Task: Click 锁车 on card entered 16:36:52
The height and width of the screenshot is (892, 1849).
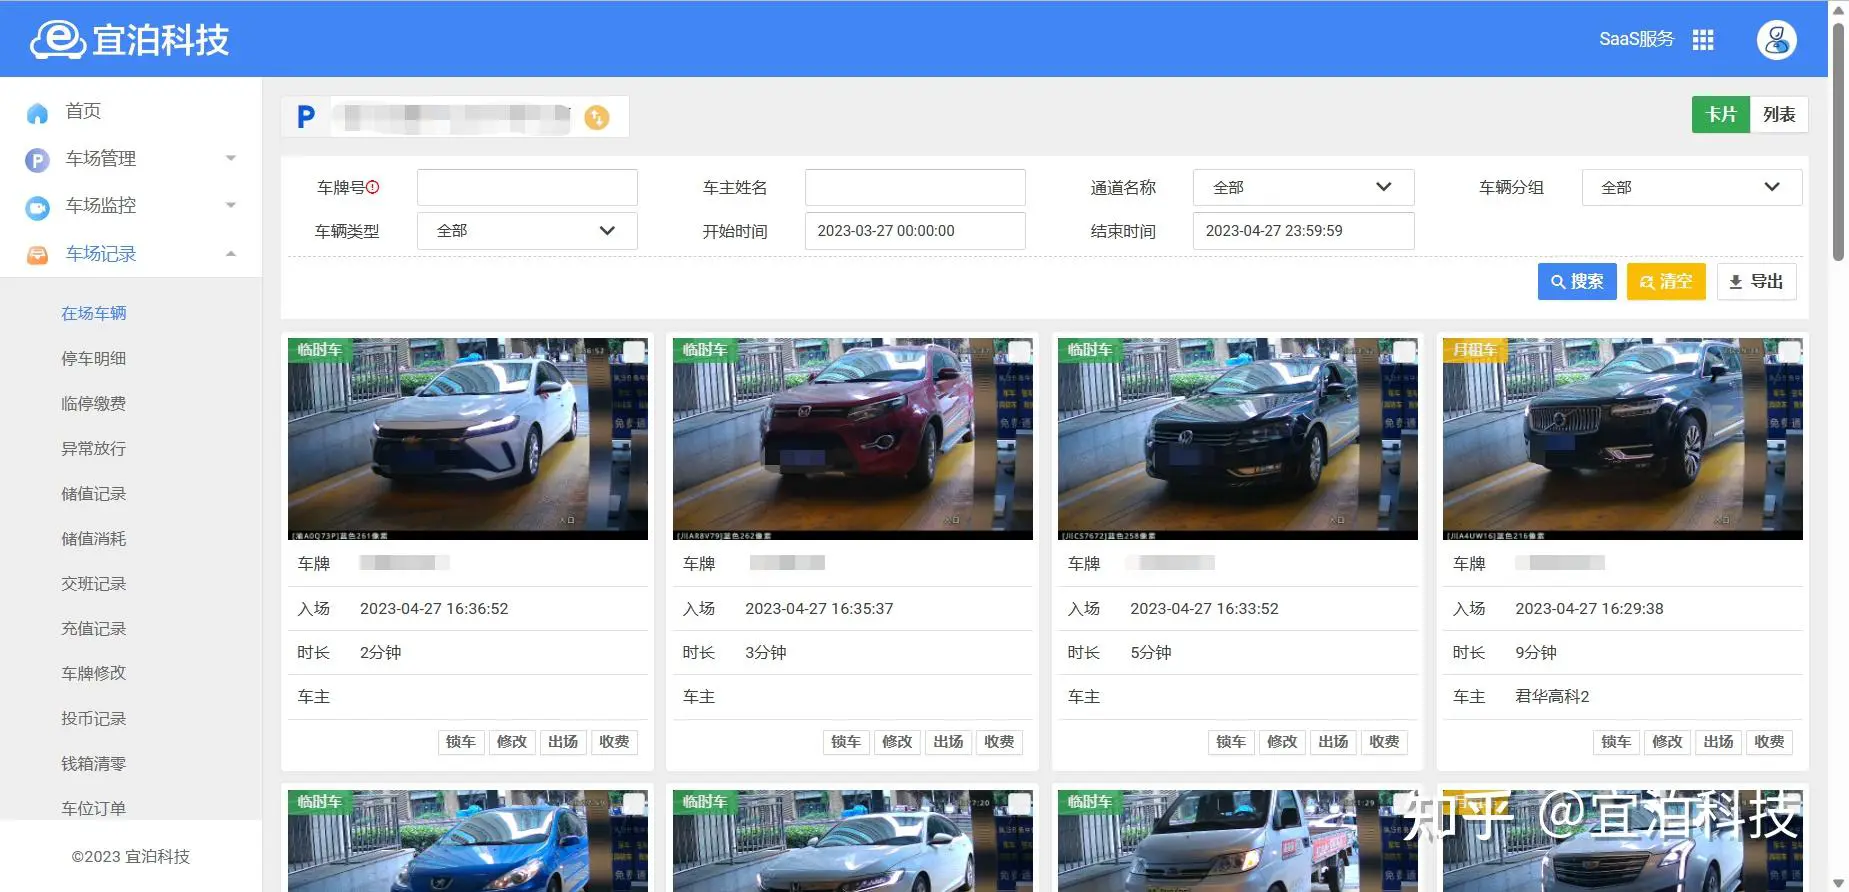Action: [461, 742]
